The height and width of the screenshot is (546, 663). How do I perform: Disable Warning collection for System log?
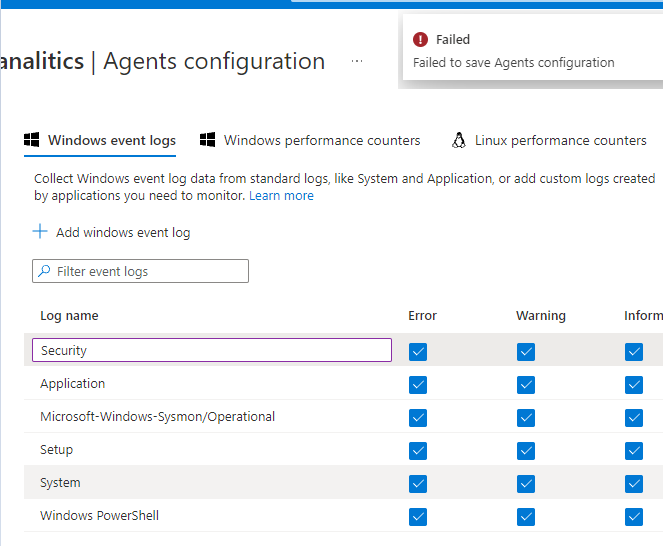[526, 484]
